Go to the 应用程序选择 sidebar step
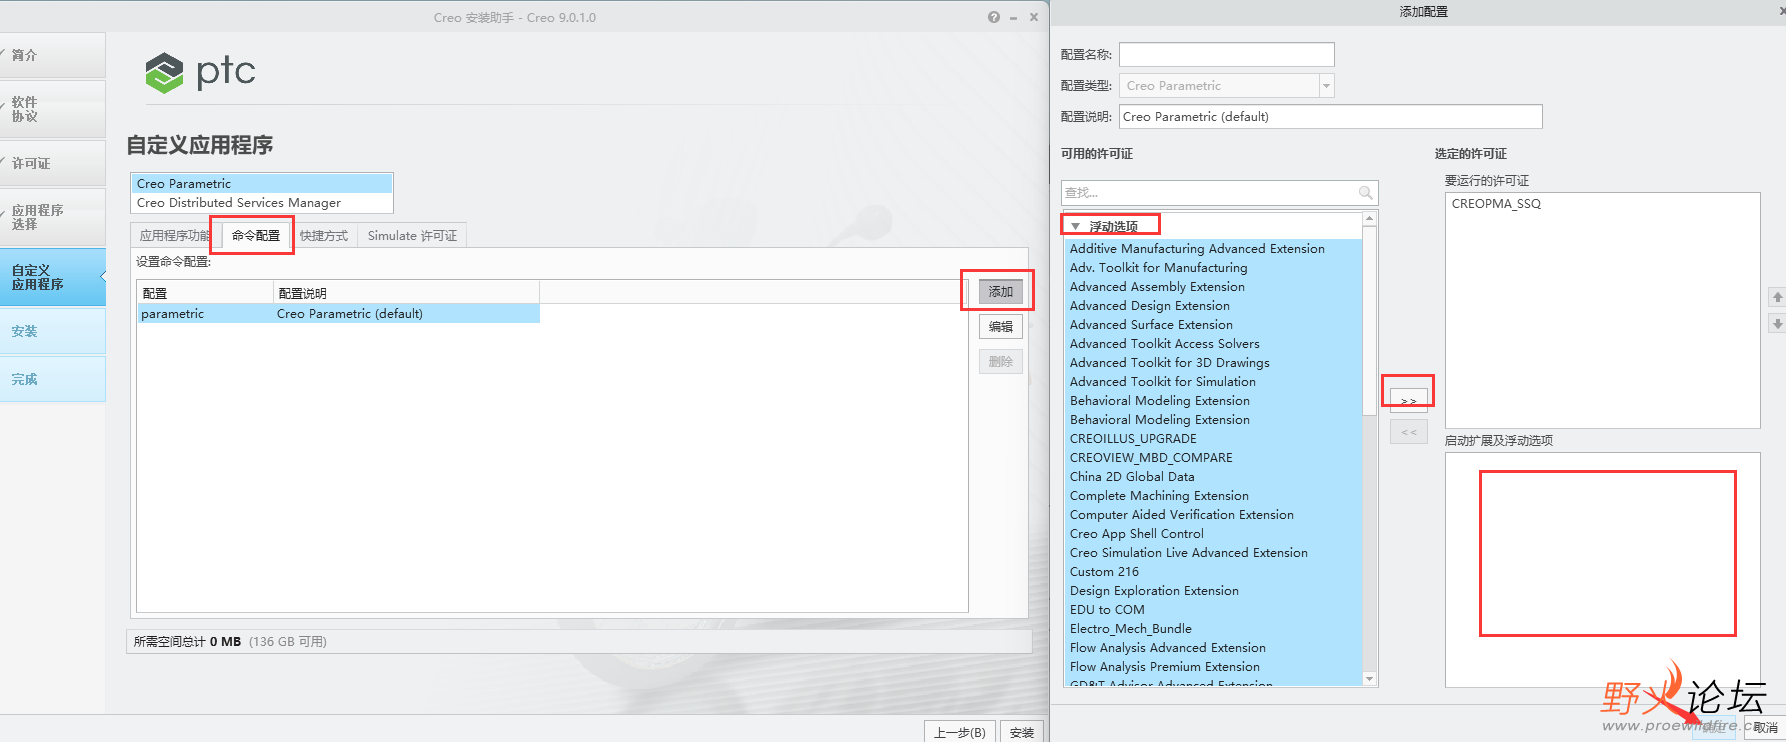The width and height of the screenshot is (1786, 742). pos(52,217)
